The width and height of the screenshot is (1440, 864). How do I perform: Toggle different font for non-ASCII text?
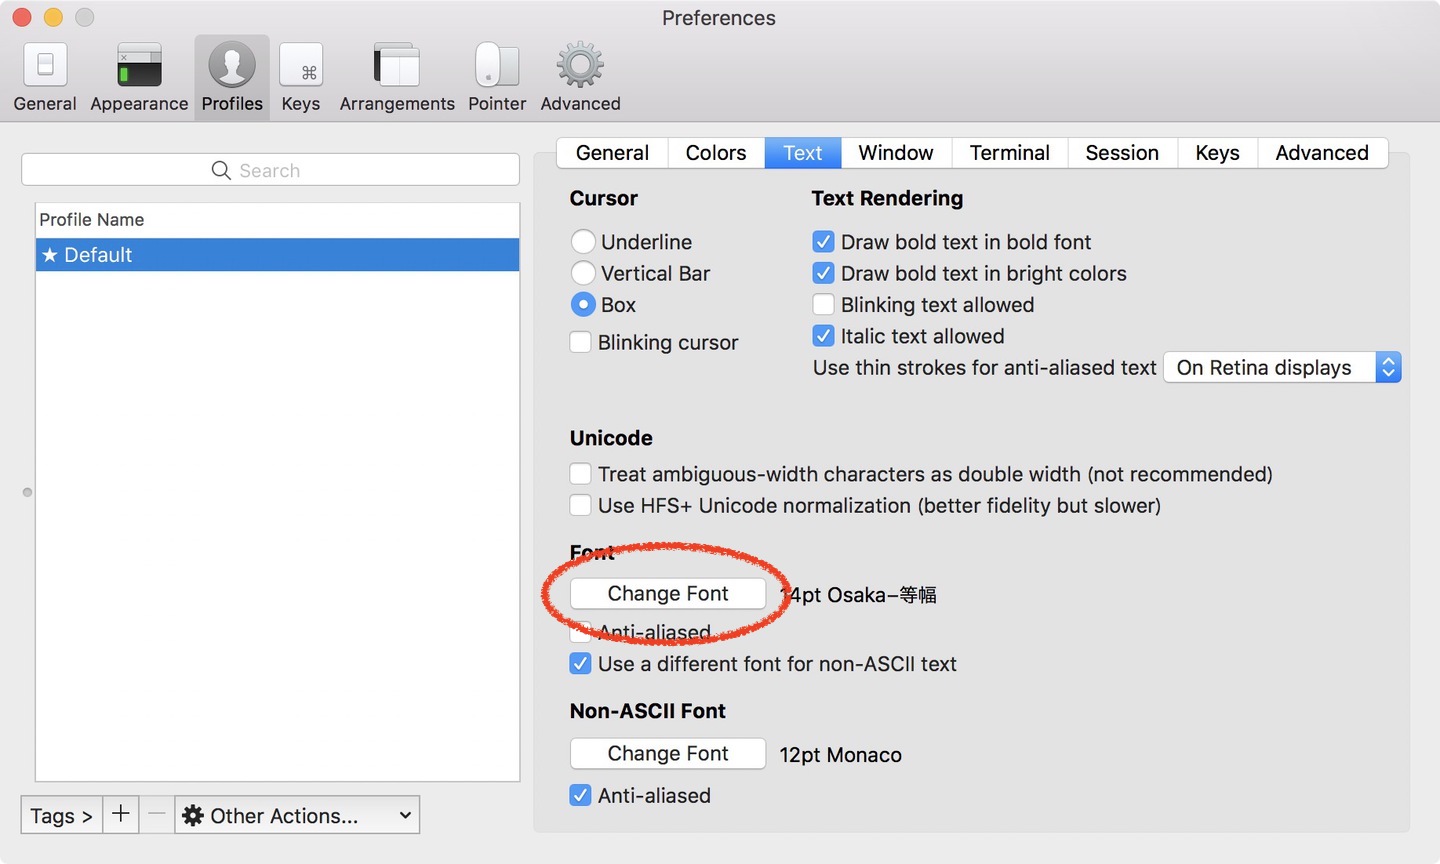(580, 664)
